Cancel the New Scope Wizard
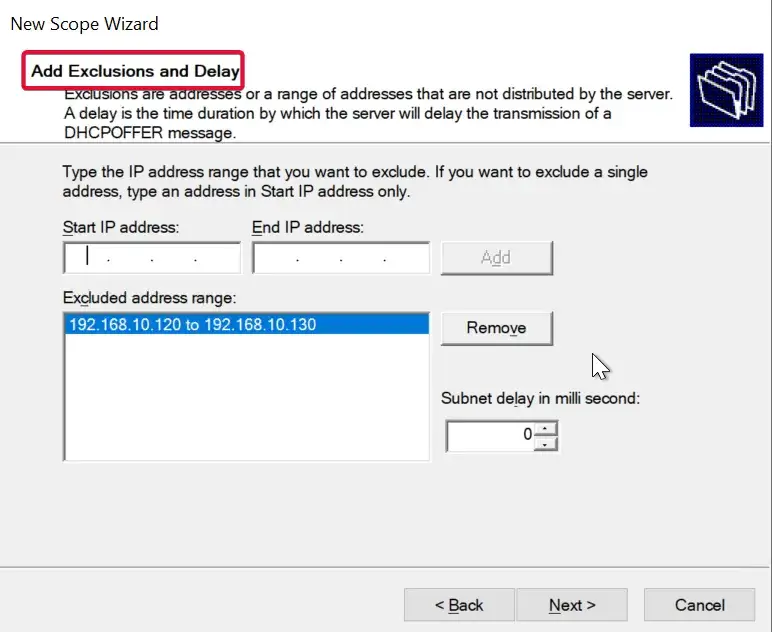Screen dimensions: 773x632 pyautogui.click(x=699, y=605)
